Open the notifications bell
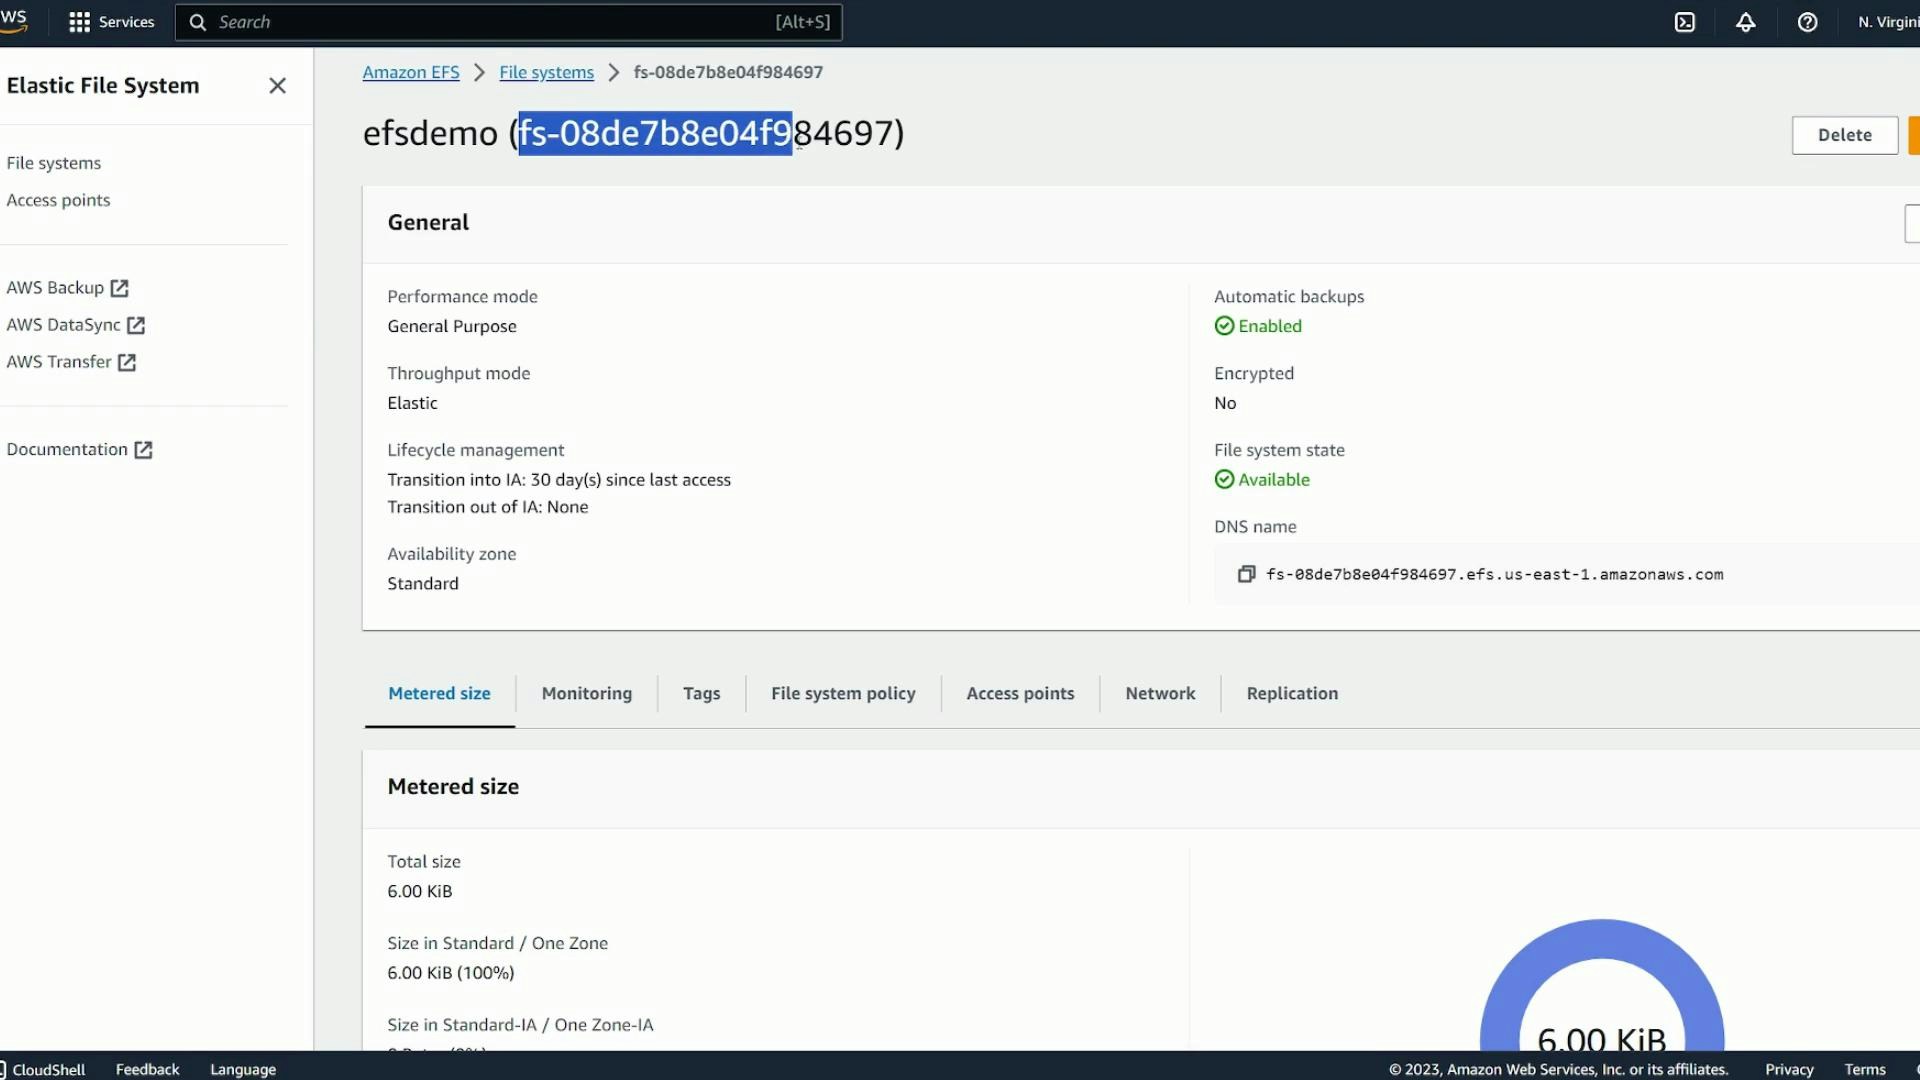This screenshot has width=1920, height=1080. 1746,21
